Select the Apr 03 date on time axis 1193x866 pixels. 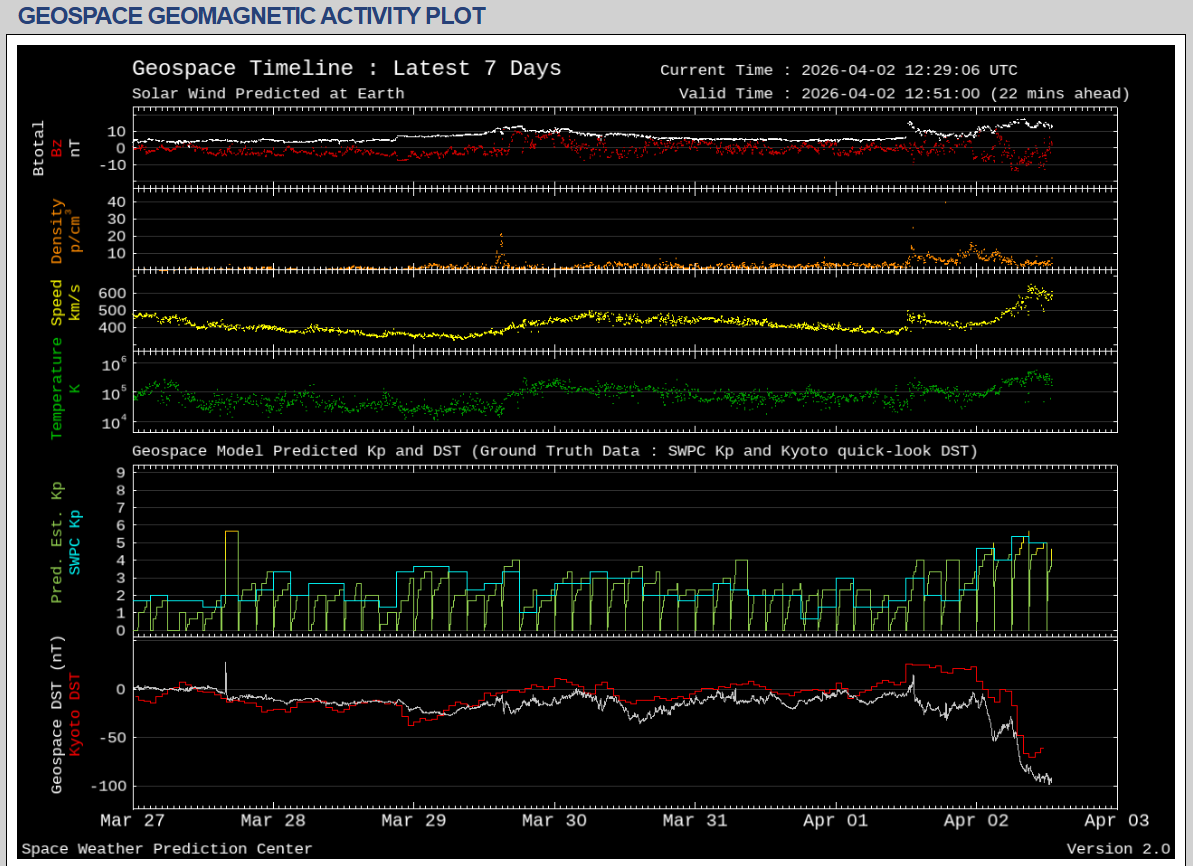(x=1116, y=821)
